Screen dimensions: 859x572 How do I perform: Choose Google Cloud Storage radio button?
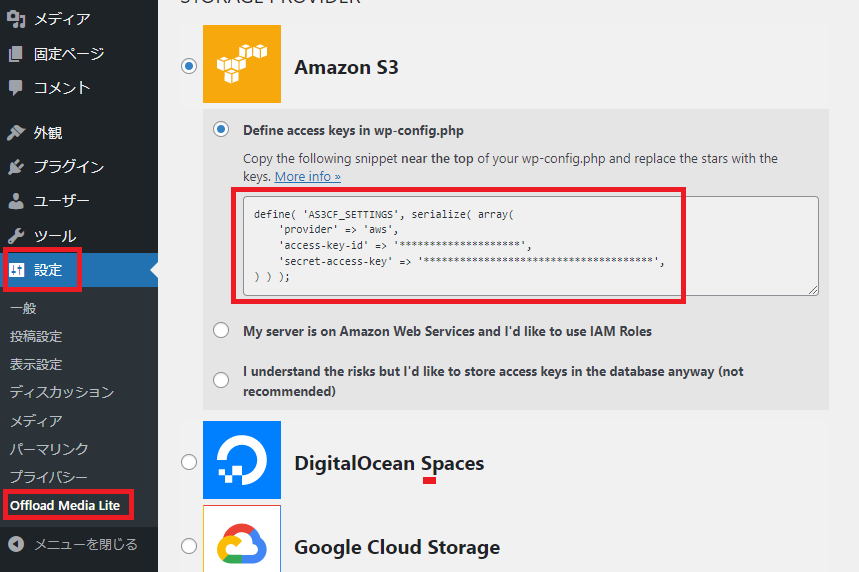pos(189,546)
